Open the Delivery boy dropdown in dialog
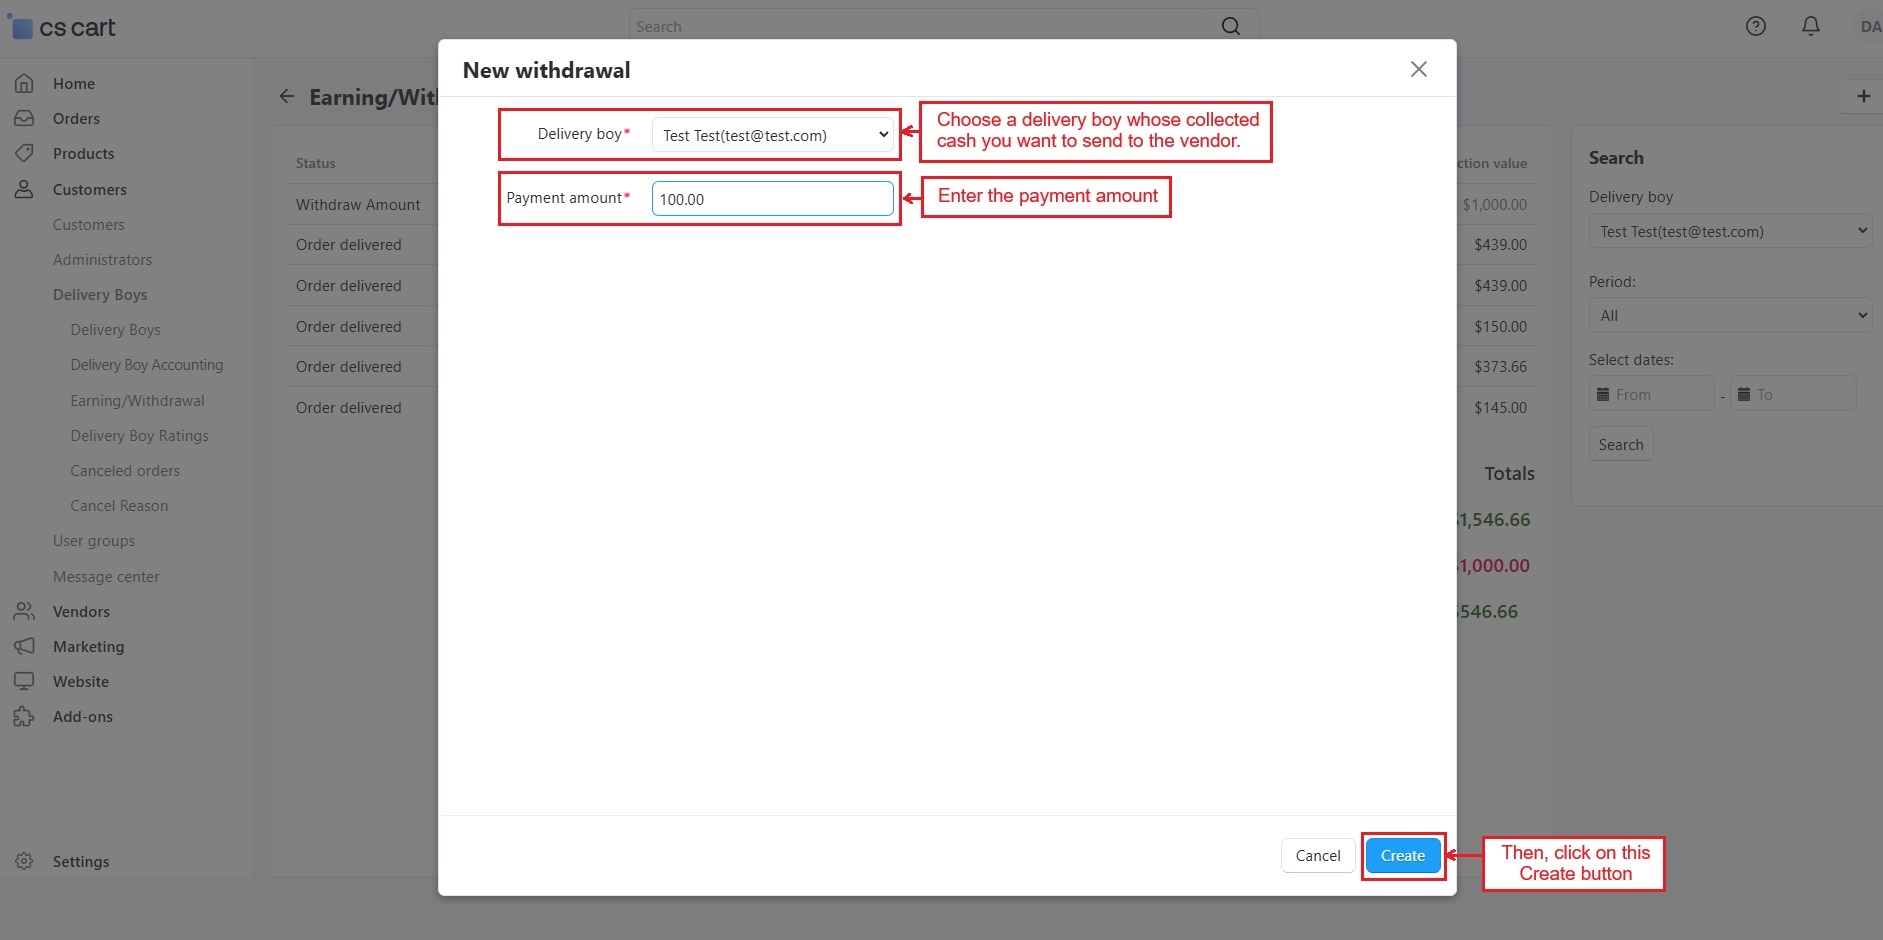Screen dimensions: 1883x940 click(772, 135)
